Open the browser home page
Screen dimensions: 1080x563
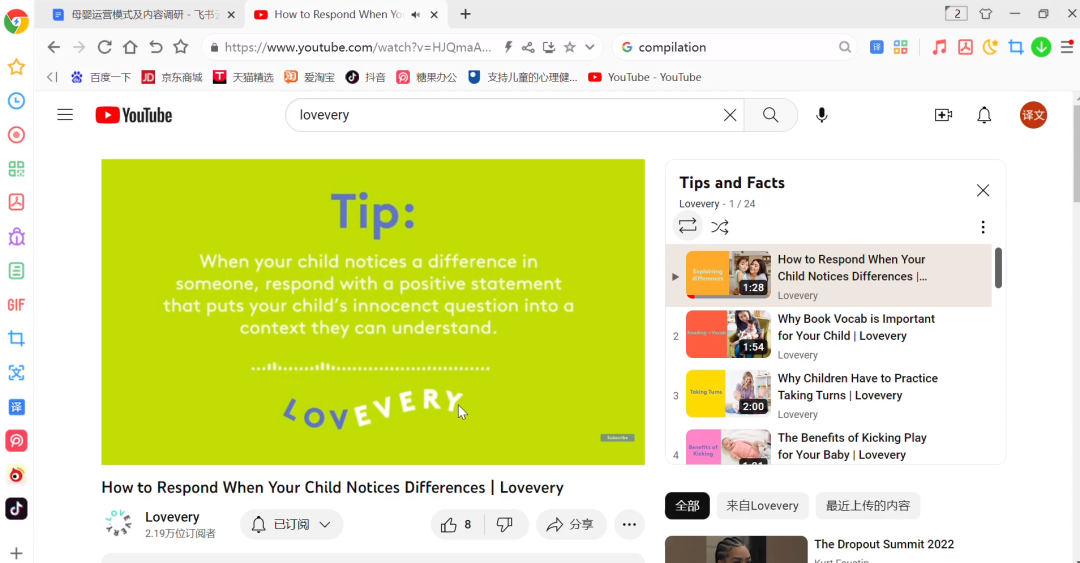point(130,47)
